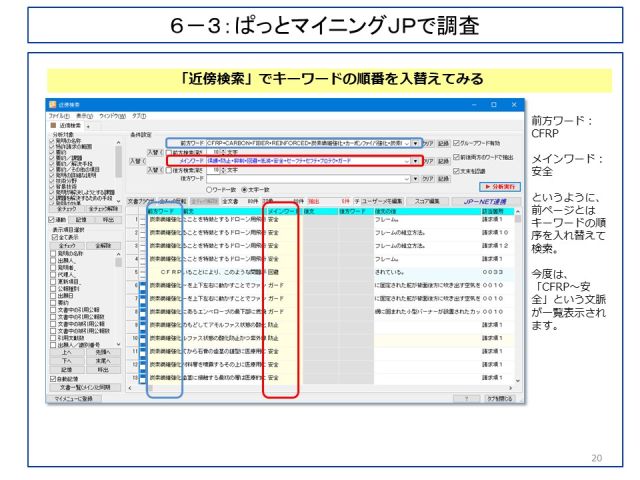The height and width of the screenshot is (480, 640).
Task: Click the 入替 swap button beside メインワード
Action: click(138, 161)
